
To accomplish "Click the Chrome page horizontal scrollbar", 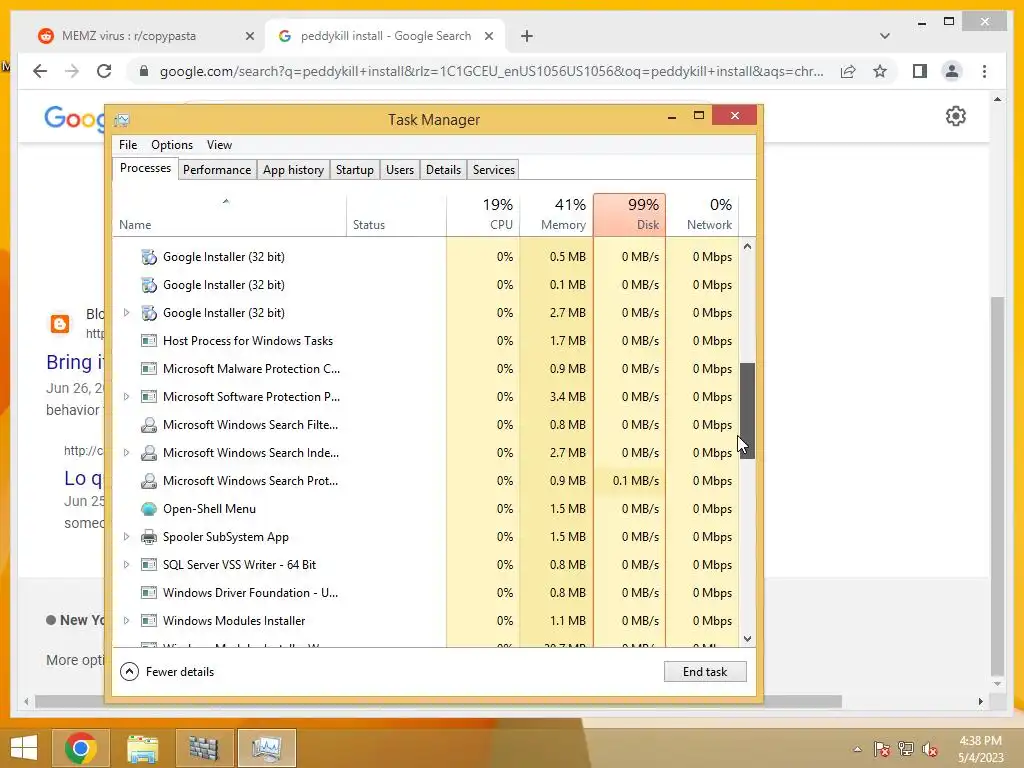I will point(438,701).
